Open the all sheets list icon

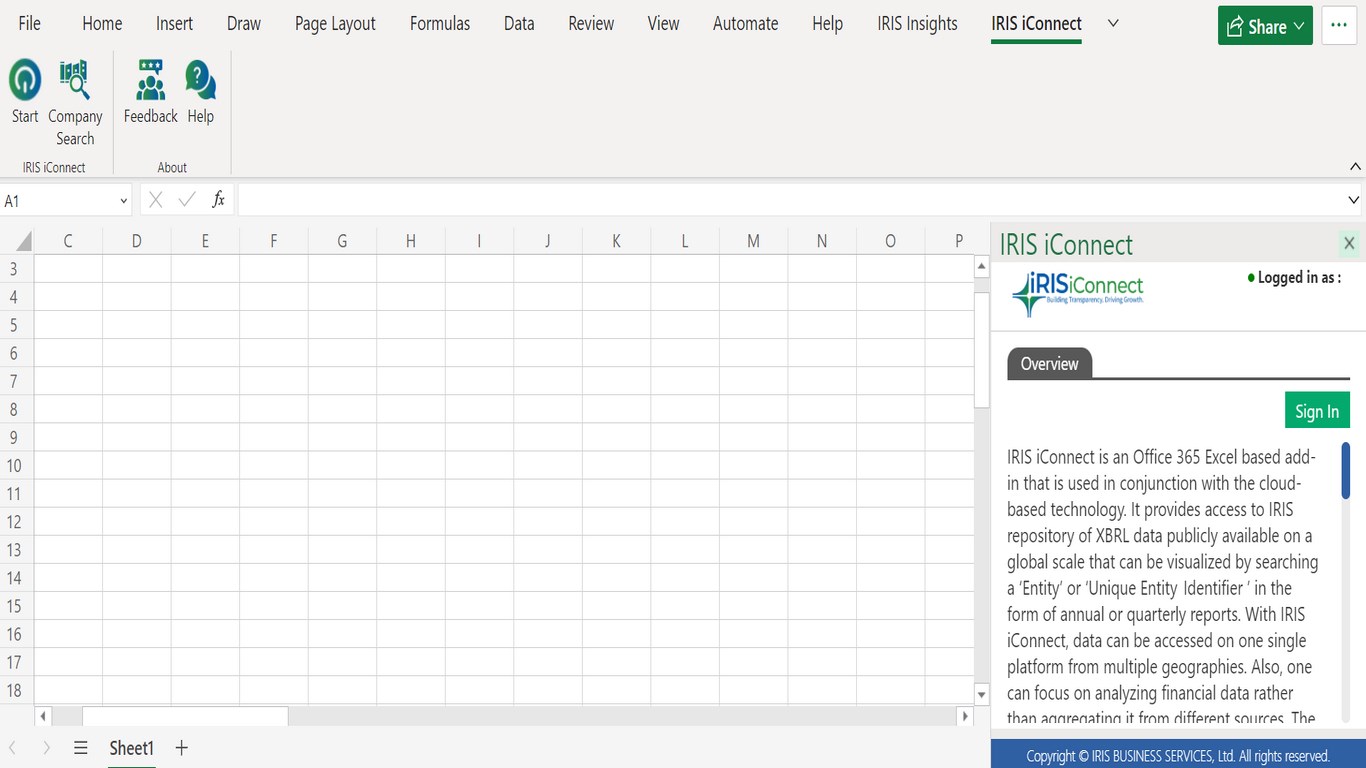click(81, 748)
